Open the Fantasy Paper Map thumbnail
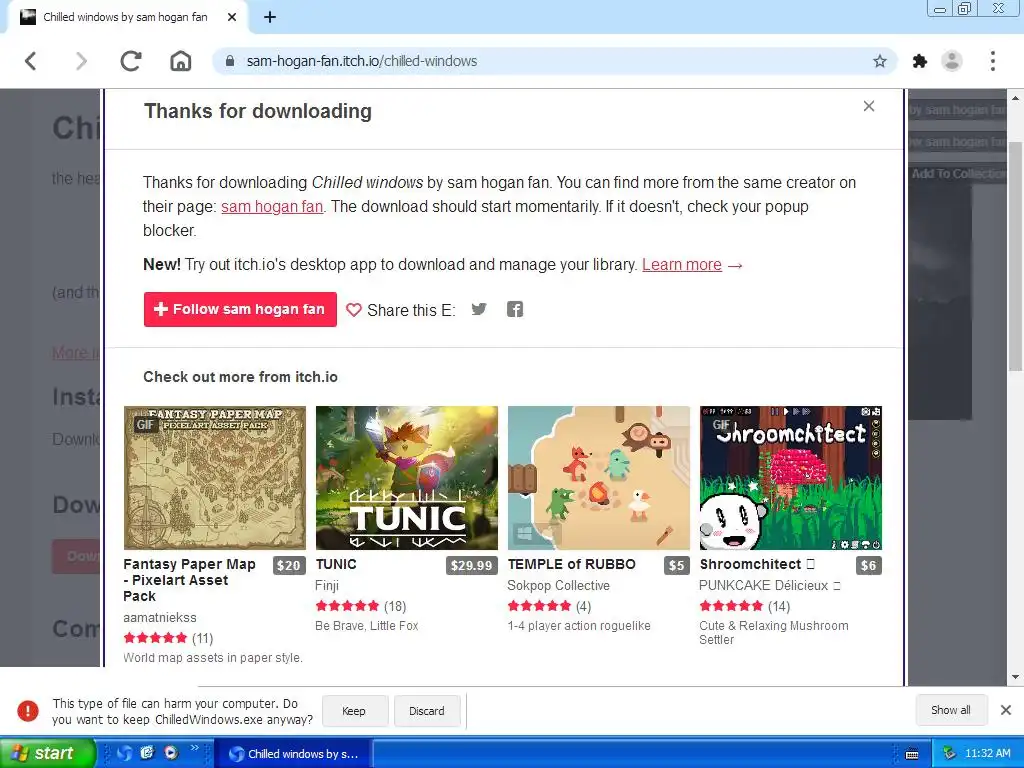The height and width of the screenshot is (768, 1024). (215, 477)
